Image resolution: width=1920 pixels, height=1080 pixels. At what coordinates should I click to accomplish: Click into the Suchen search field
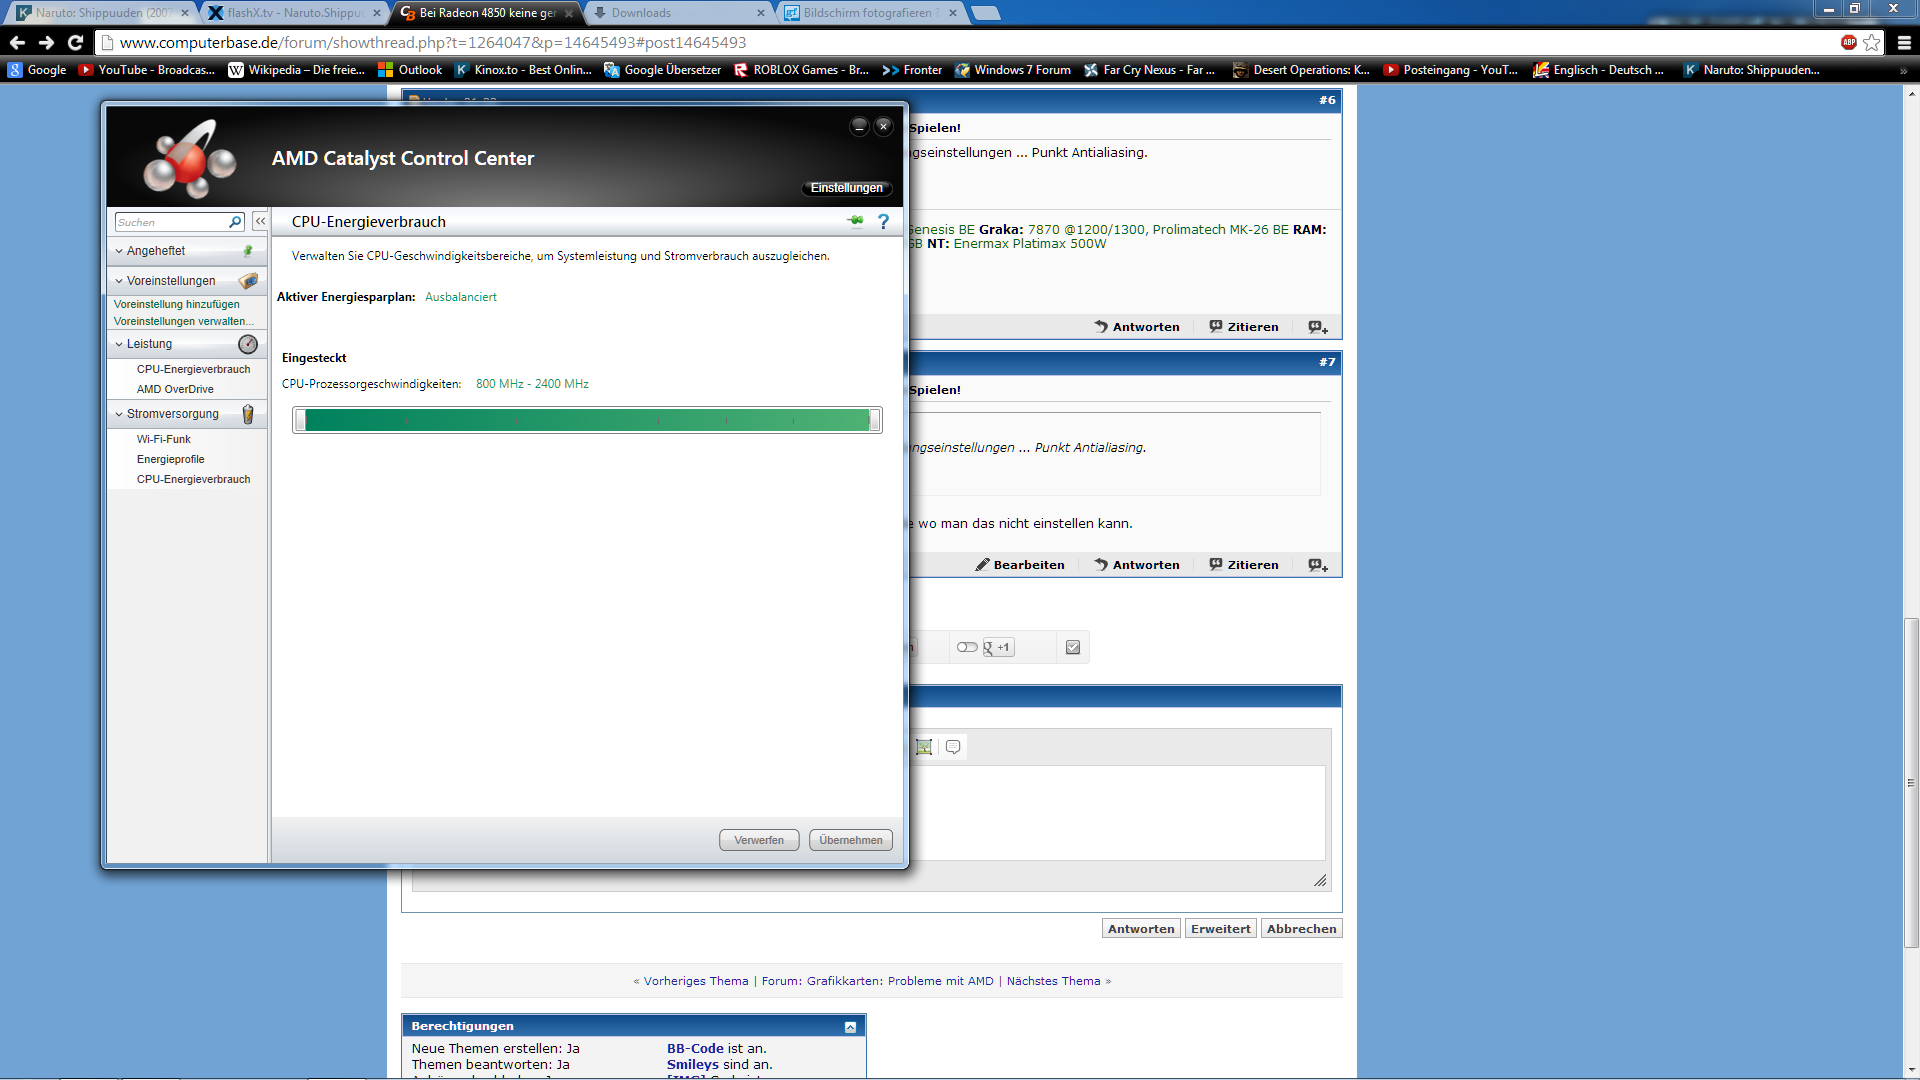pos(170,222)
